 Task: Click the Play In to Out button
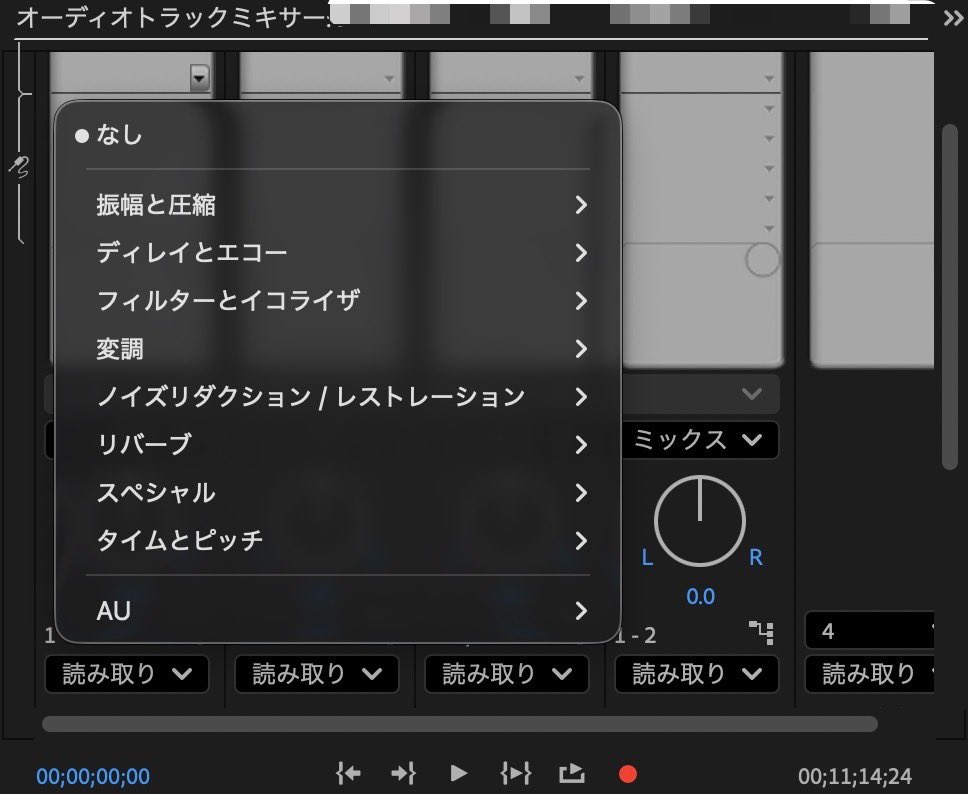point(515,773)
